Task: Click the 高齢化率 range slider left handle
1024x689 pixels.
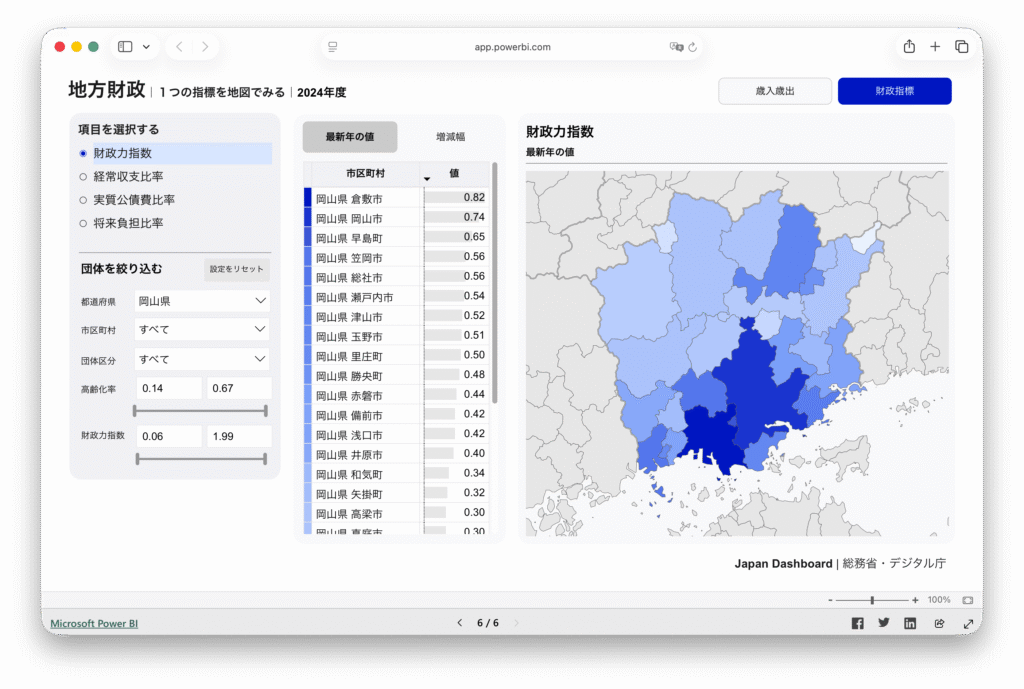Action: 135,411
